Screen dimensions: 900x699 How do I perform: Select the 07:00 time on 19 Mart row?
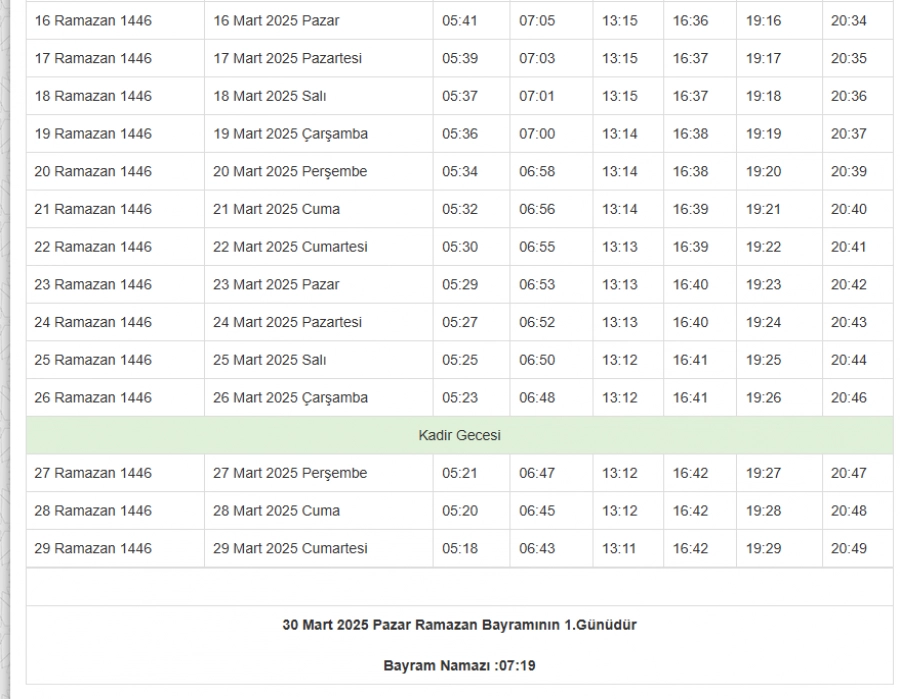pos(537,134)
